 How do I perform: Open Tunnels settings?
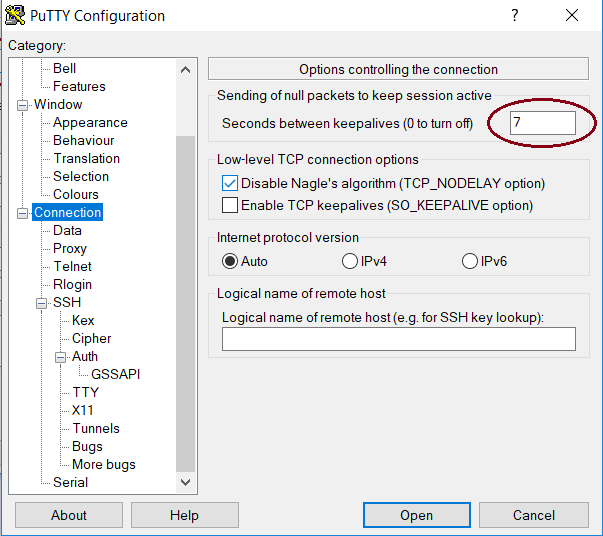click(96, 429)
